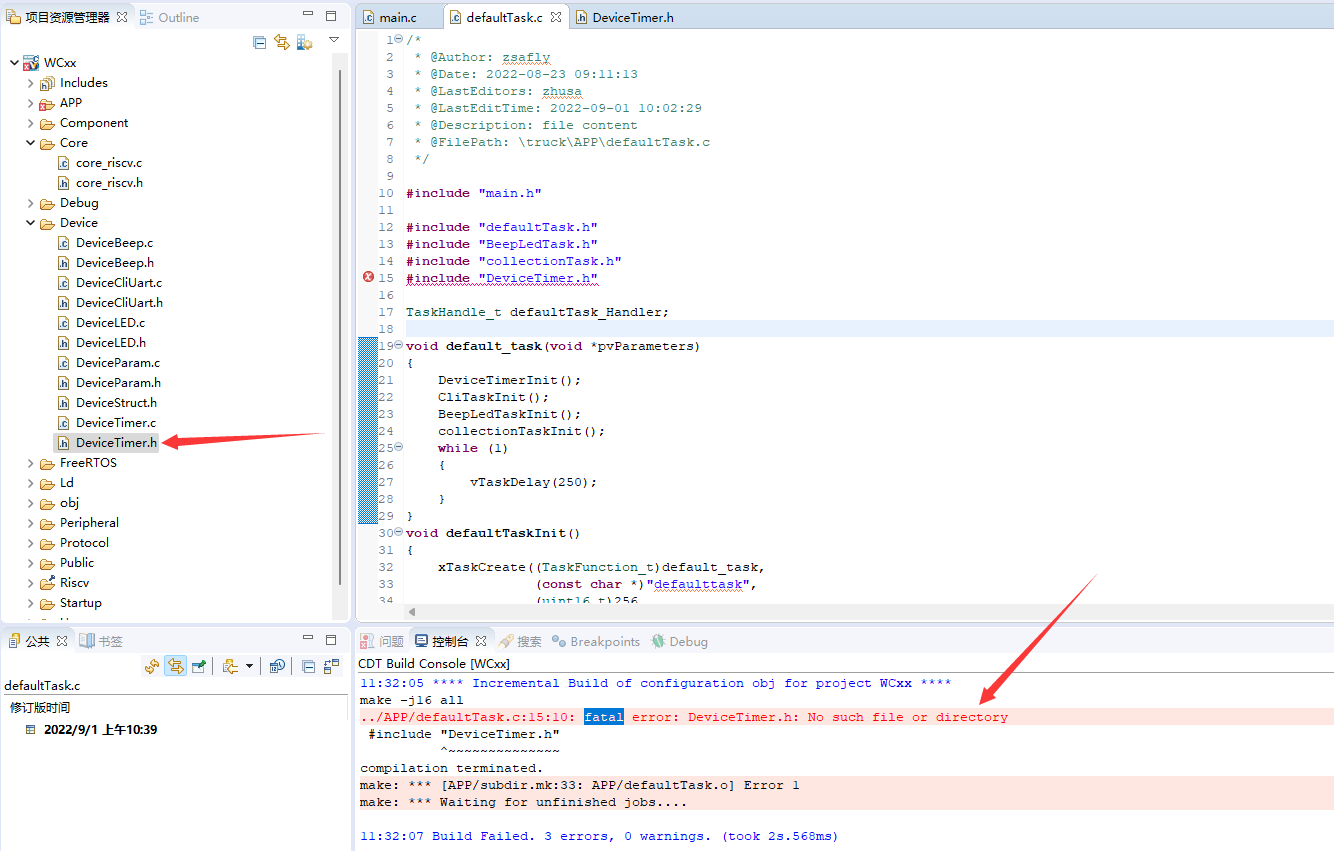Click the Build Failed summary line
The image size is (1334, 851).
(x=599, y=836)
